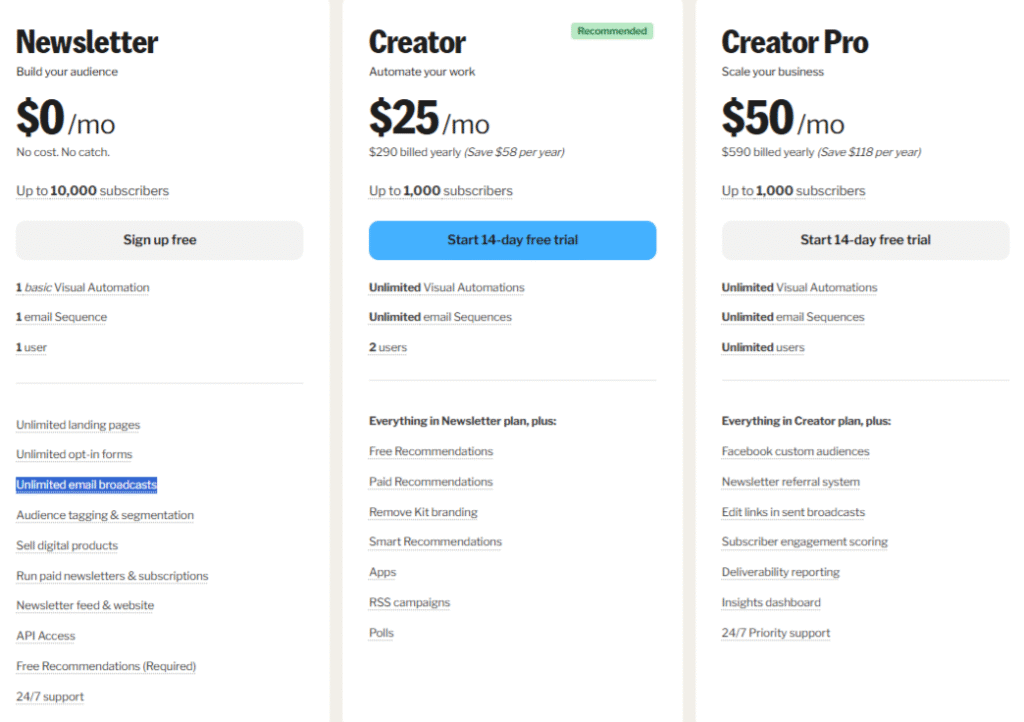Click the API Access feature link
Screen dimensions: 1024x722
[46, 636]
